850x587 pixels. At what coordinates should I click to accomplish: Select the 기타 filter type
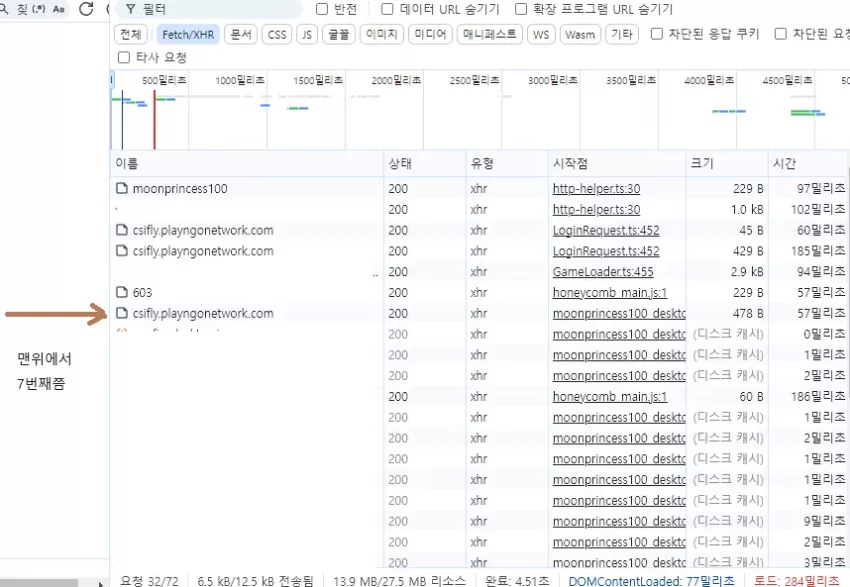point(622,35)
